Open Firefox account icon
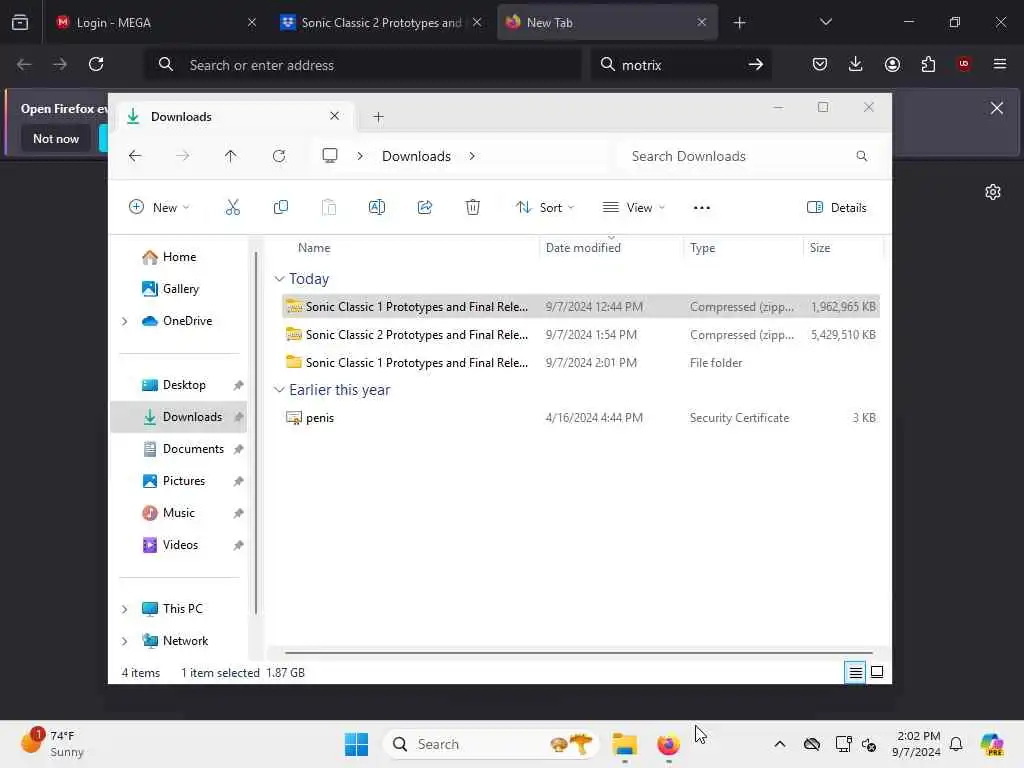The image size is (1024, 768). [892, 64]
